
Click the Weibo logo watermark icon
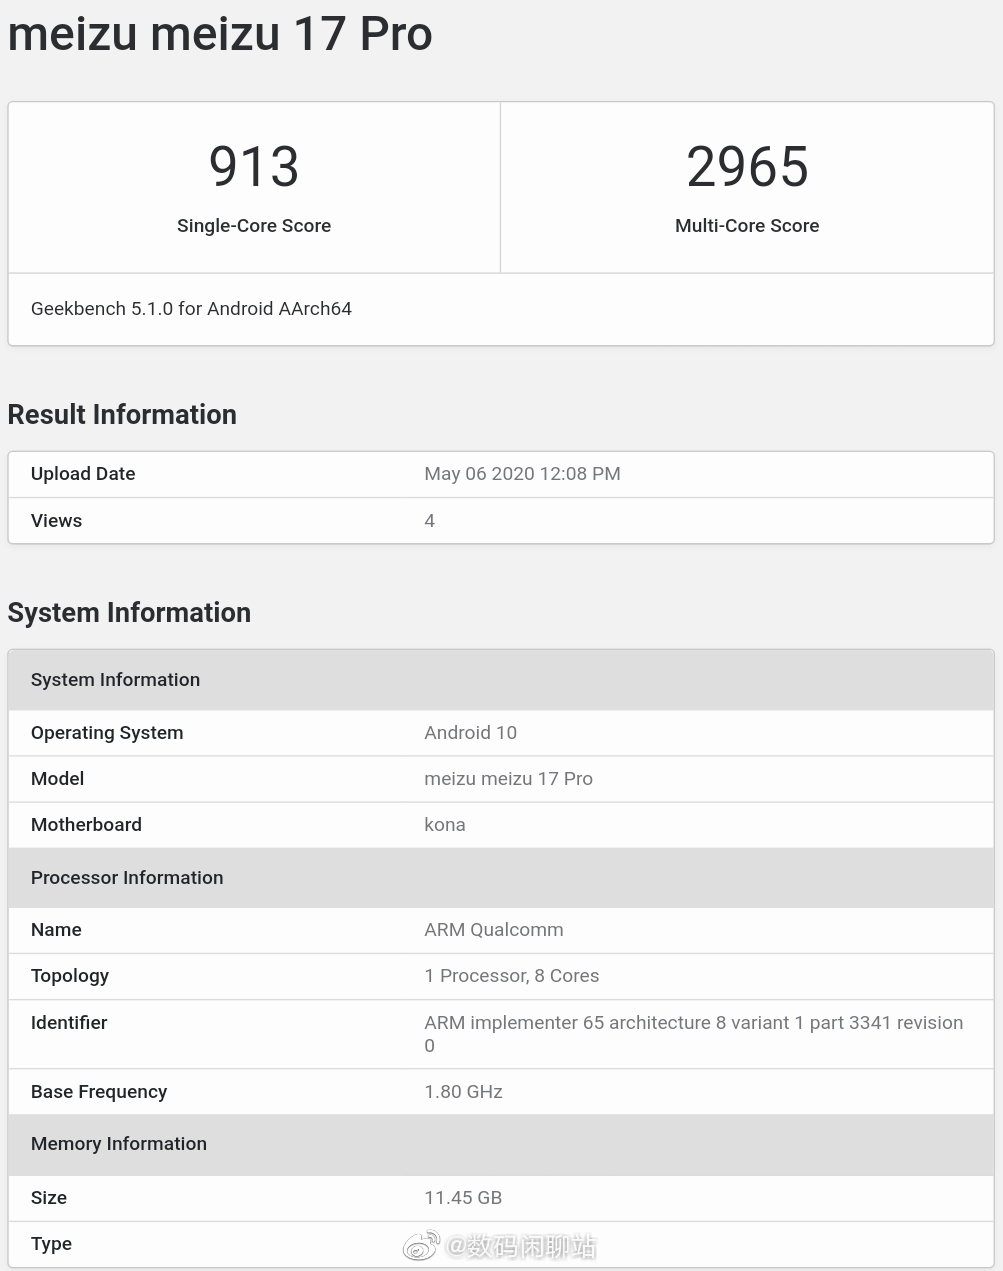pyautogui.click(x=421, y=1246)
